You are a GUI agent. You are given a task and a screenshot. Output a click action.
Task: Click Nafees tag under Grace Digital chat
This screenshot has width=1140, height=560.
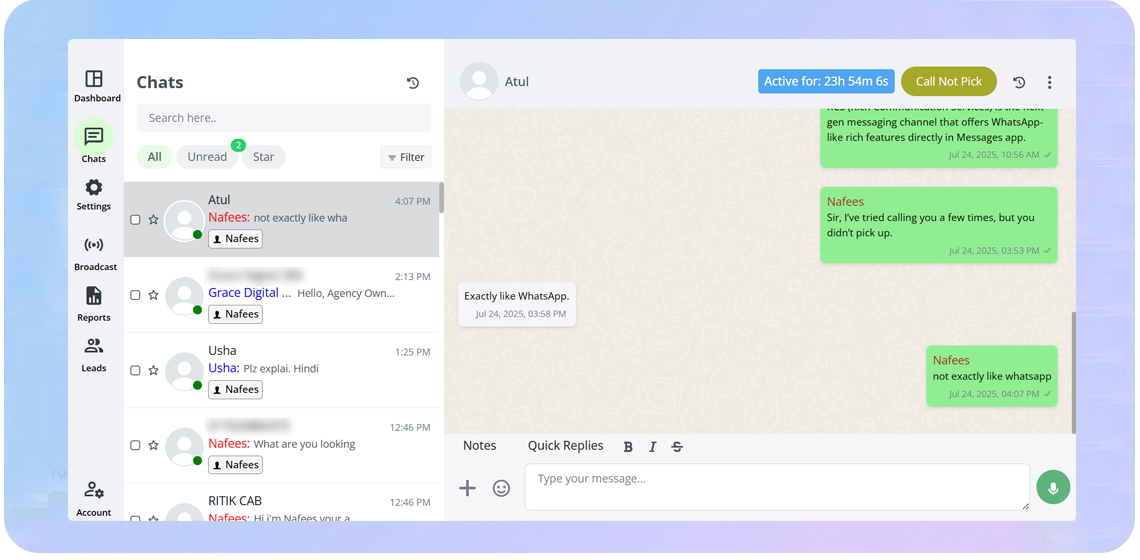pos(236,314)
